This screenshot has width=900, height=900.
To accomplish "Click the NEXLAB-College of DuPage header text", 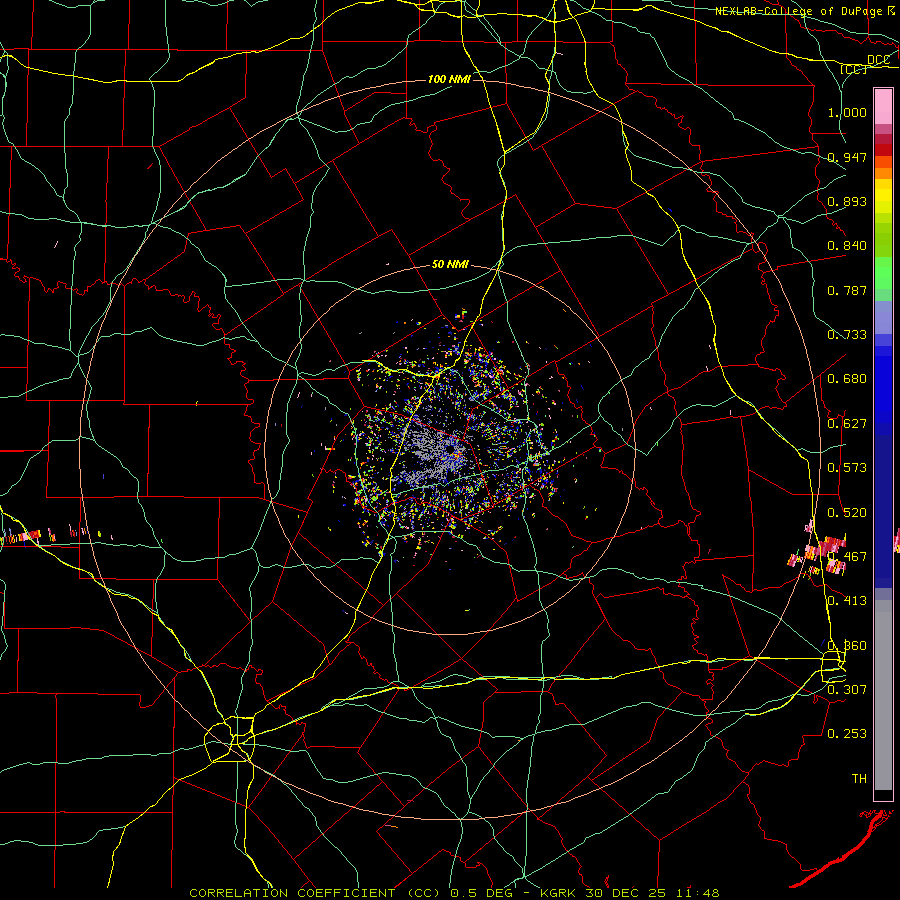I will pos(799,11).
